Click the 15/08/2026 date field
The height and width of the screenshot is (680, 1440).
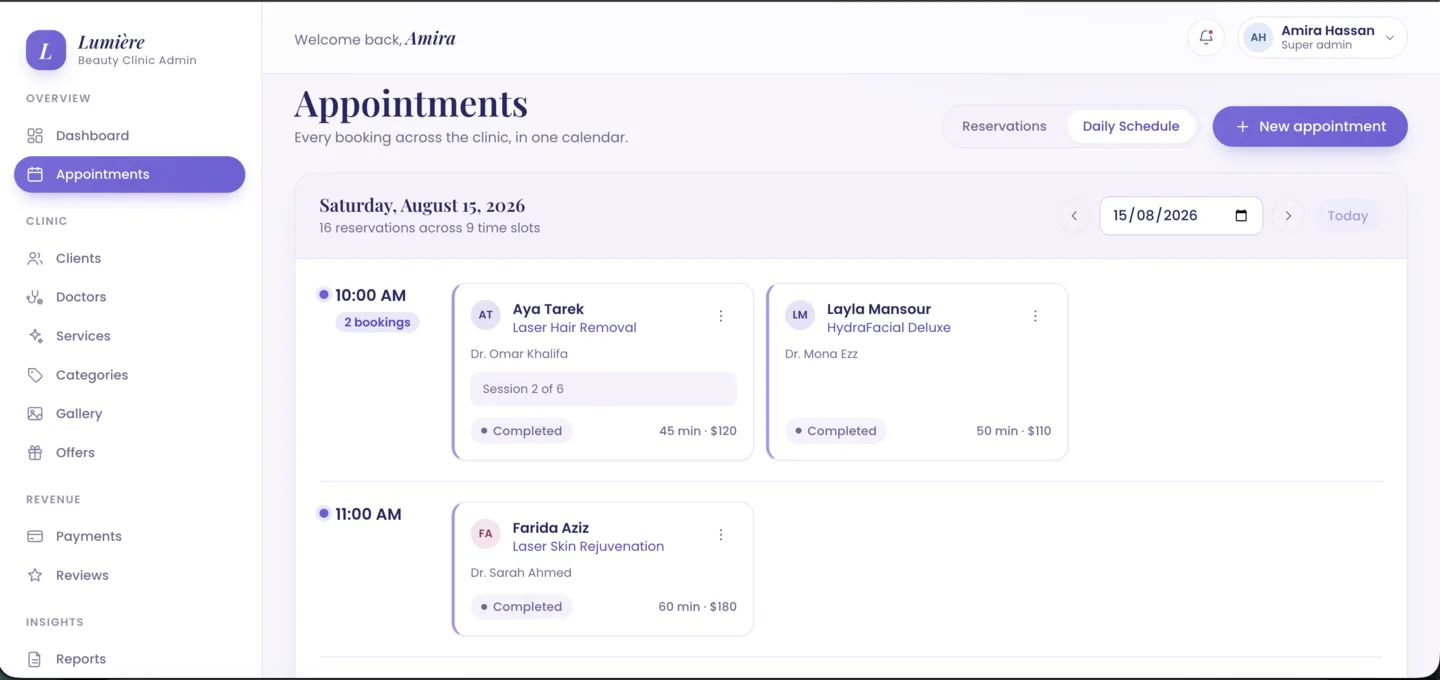tap(1181, 216)
